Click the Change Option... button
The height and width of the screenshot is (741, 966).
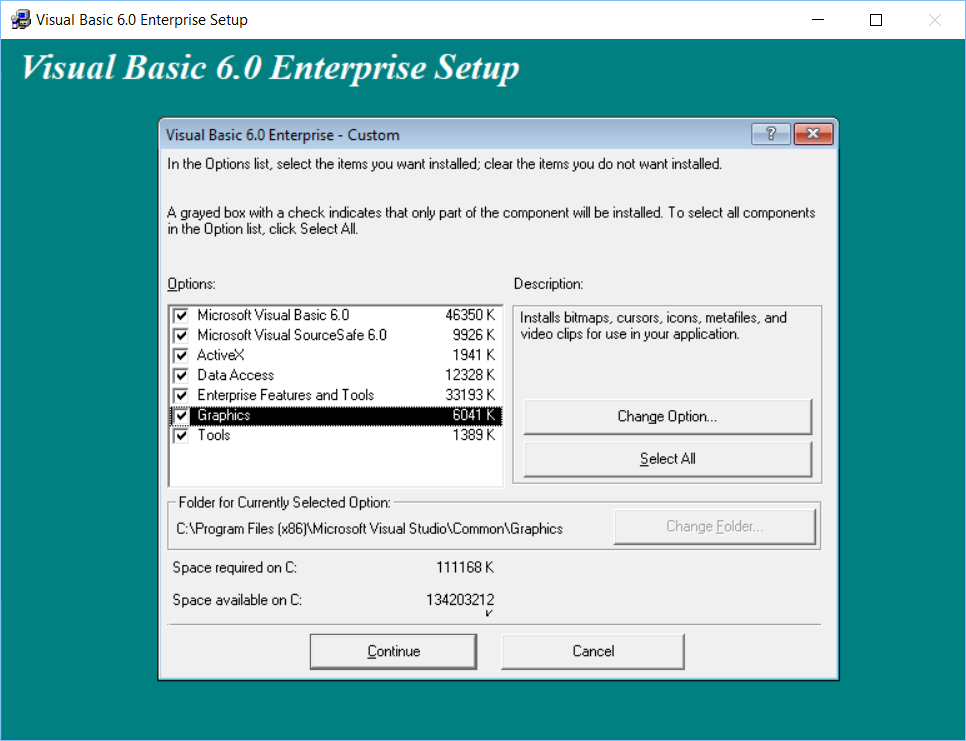click(x=667, y=416)
